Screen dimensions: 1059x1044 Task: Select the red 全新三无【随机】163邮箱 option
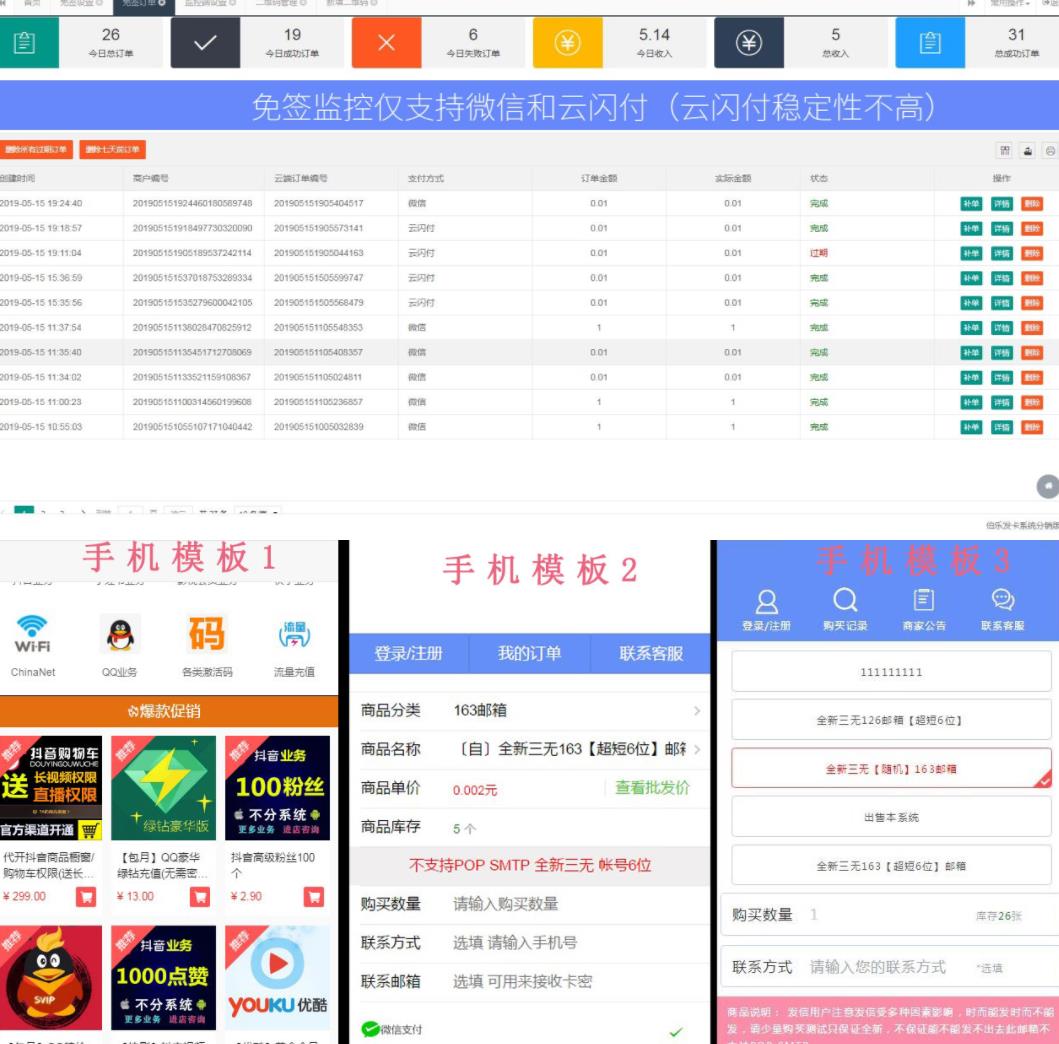(891, 768)
